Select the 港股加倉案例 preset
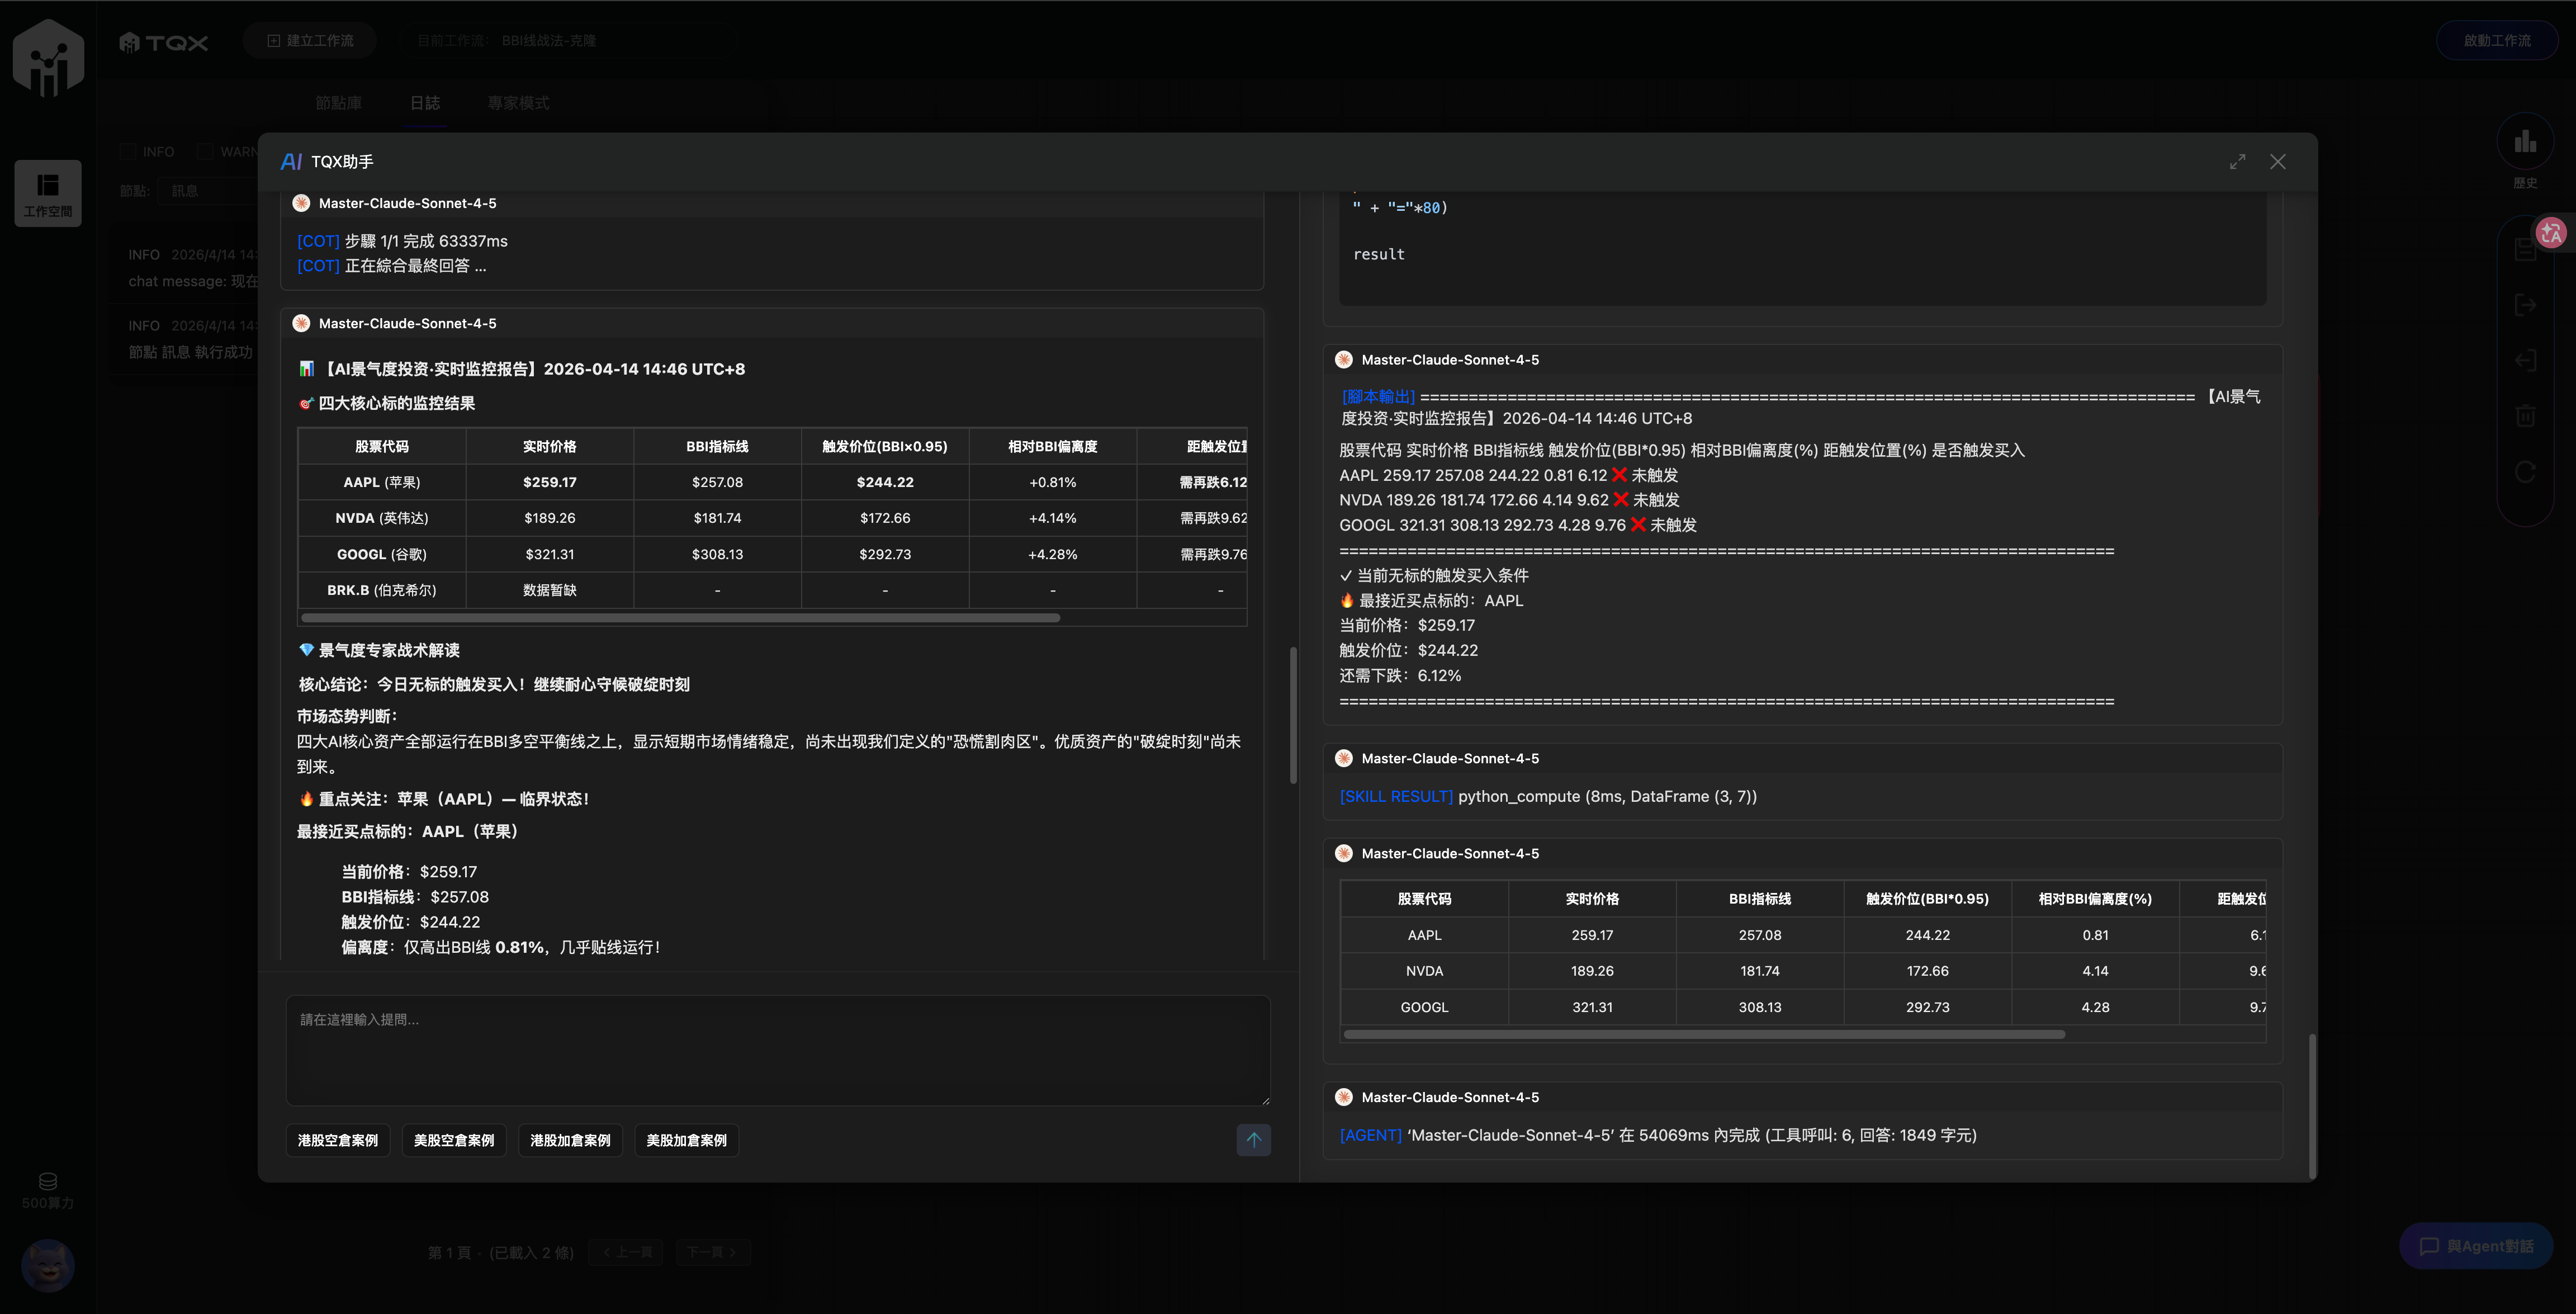Image resolution: width=2576 pixels, height=1314 pixels. click(x=570, y=1141)
